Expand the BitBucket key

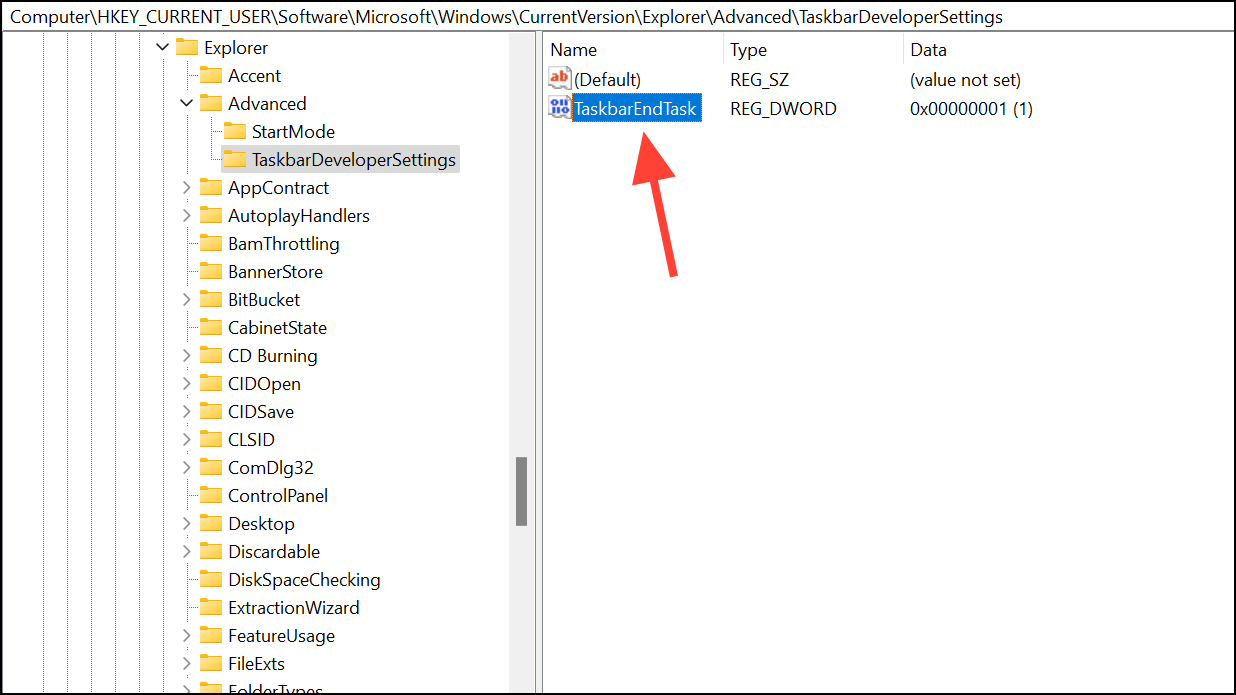(186, 299)
